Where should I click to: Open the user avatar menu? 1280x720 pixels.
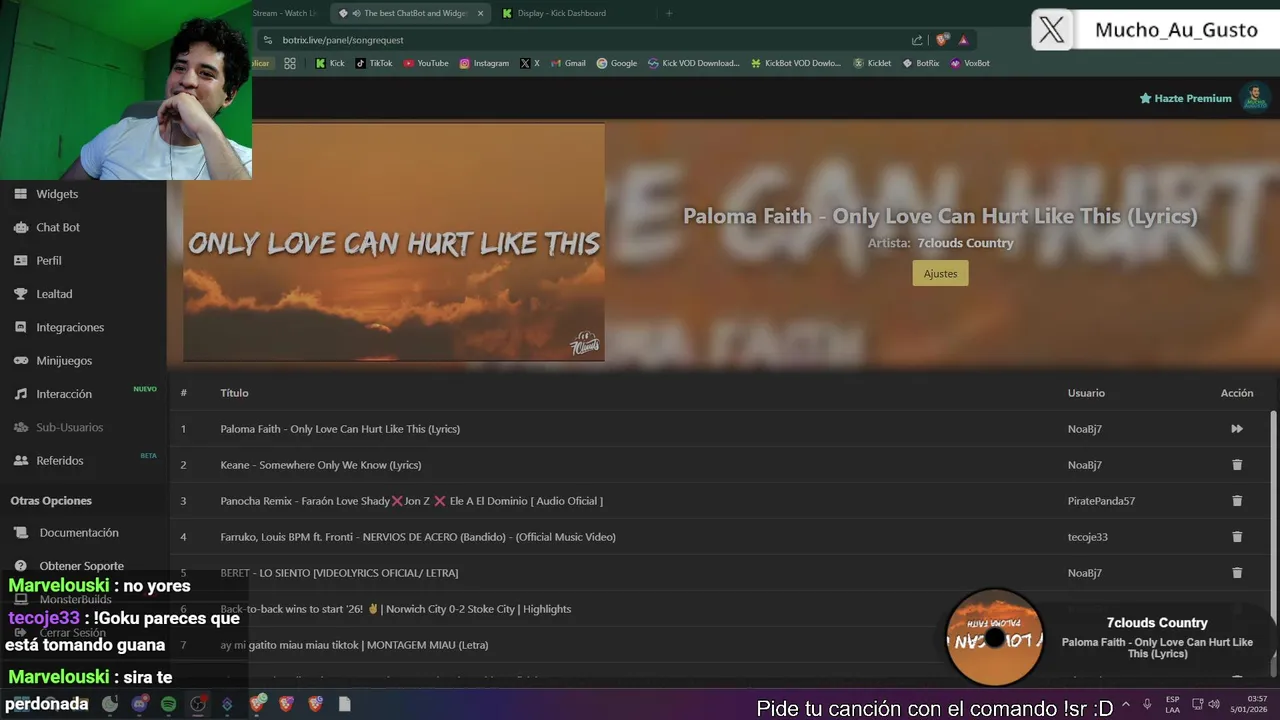pos(1254,98)
